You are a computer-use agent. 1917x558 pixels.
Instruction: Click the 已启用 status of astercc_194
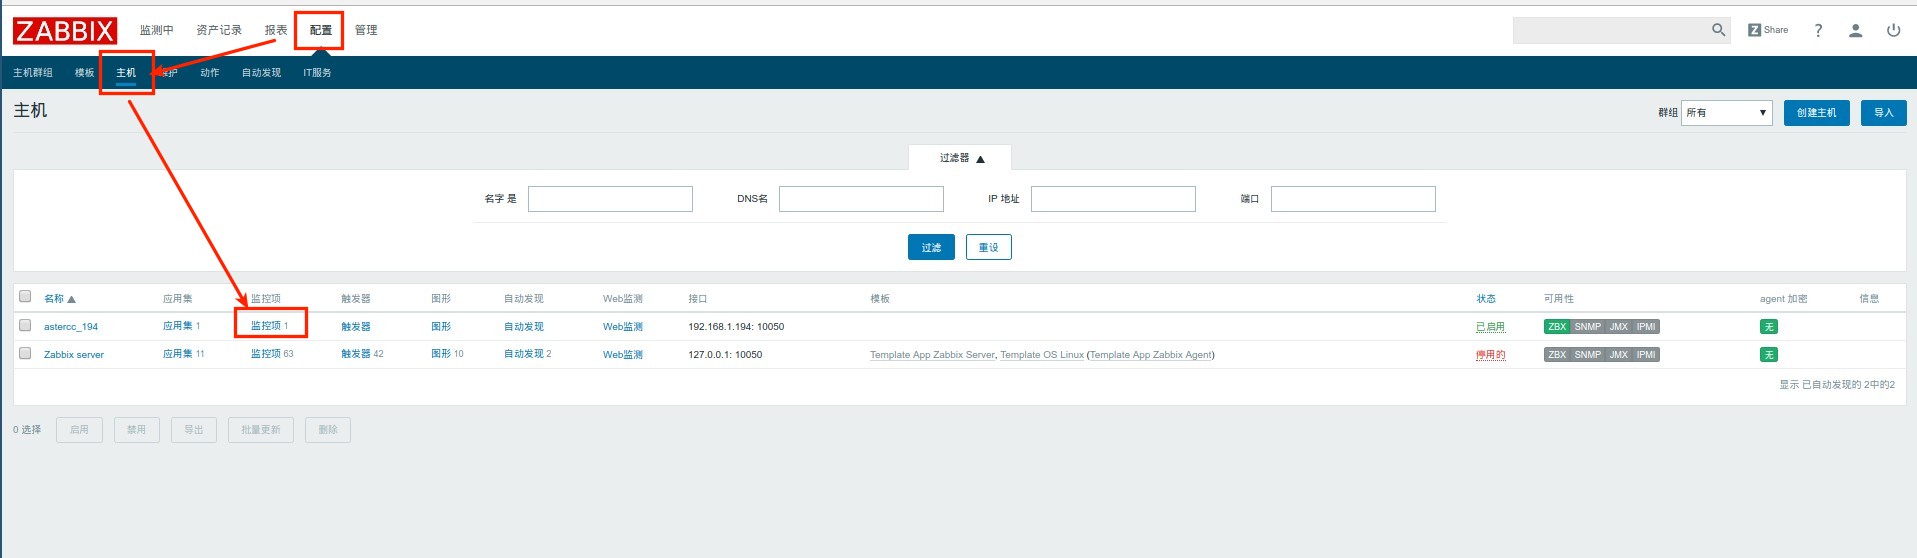[1489, 327]
